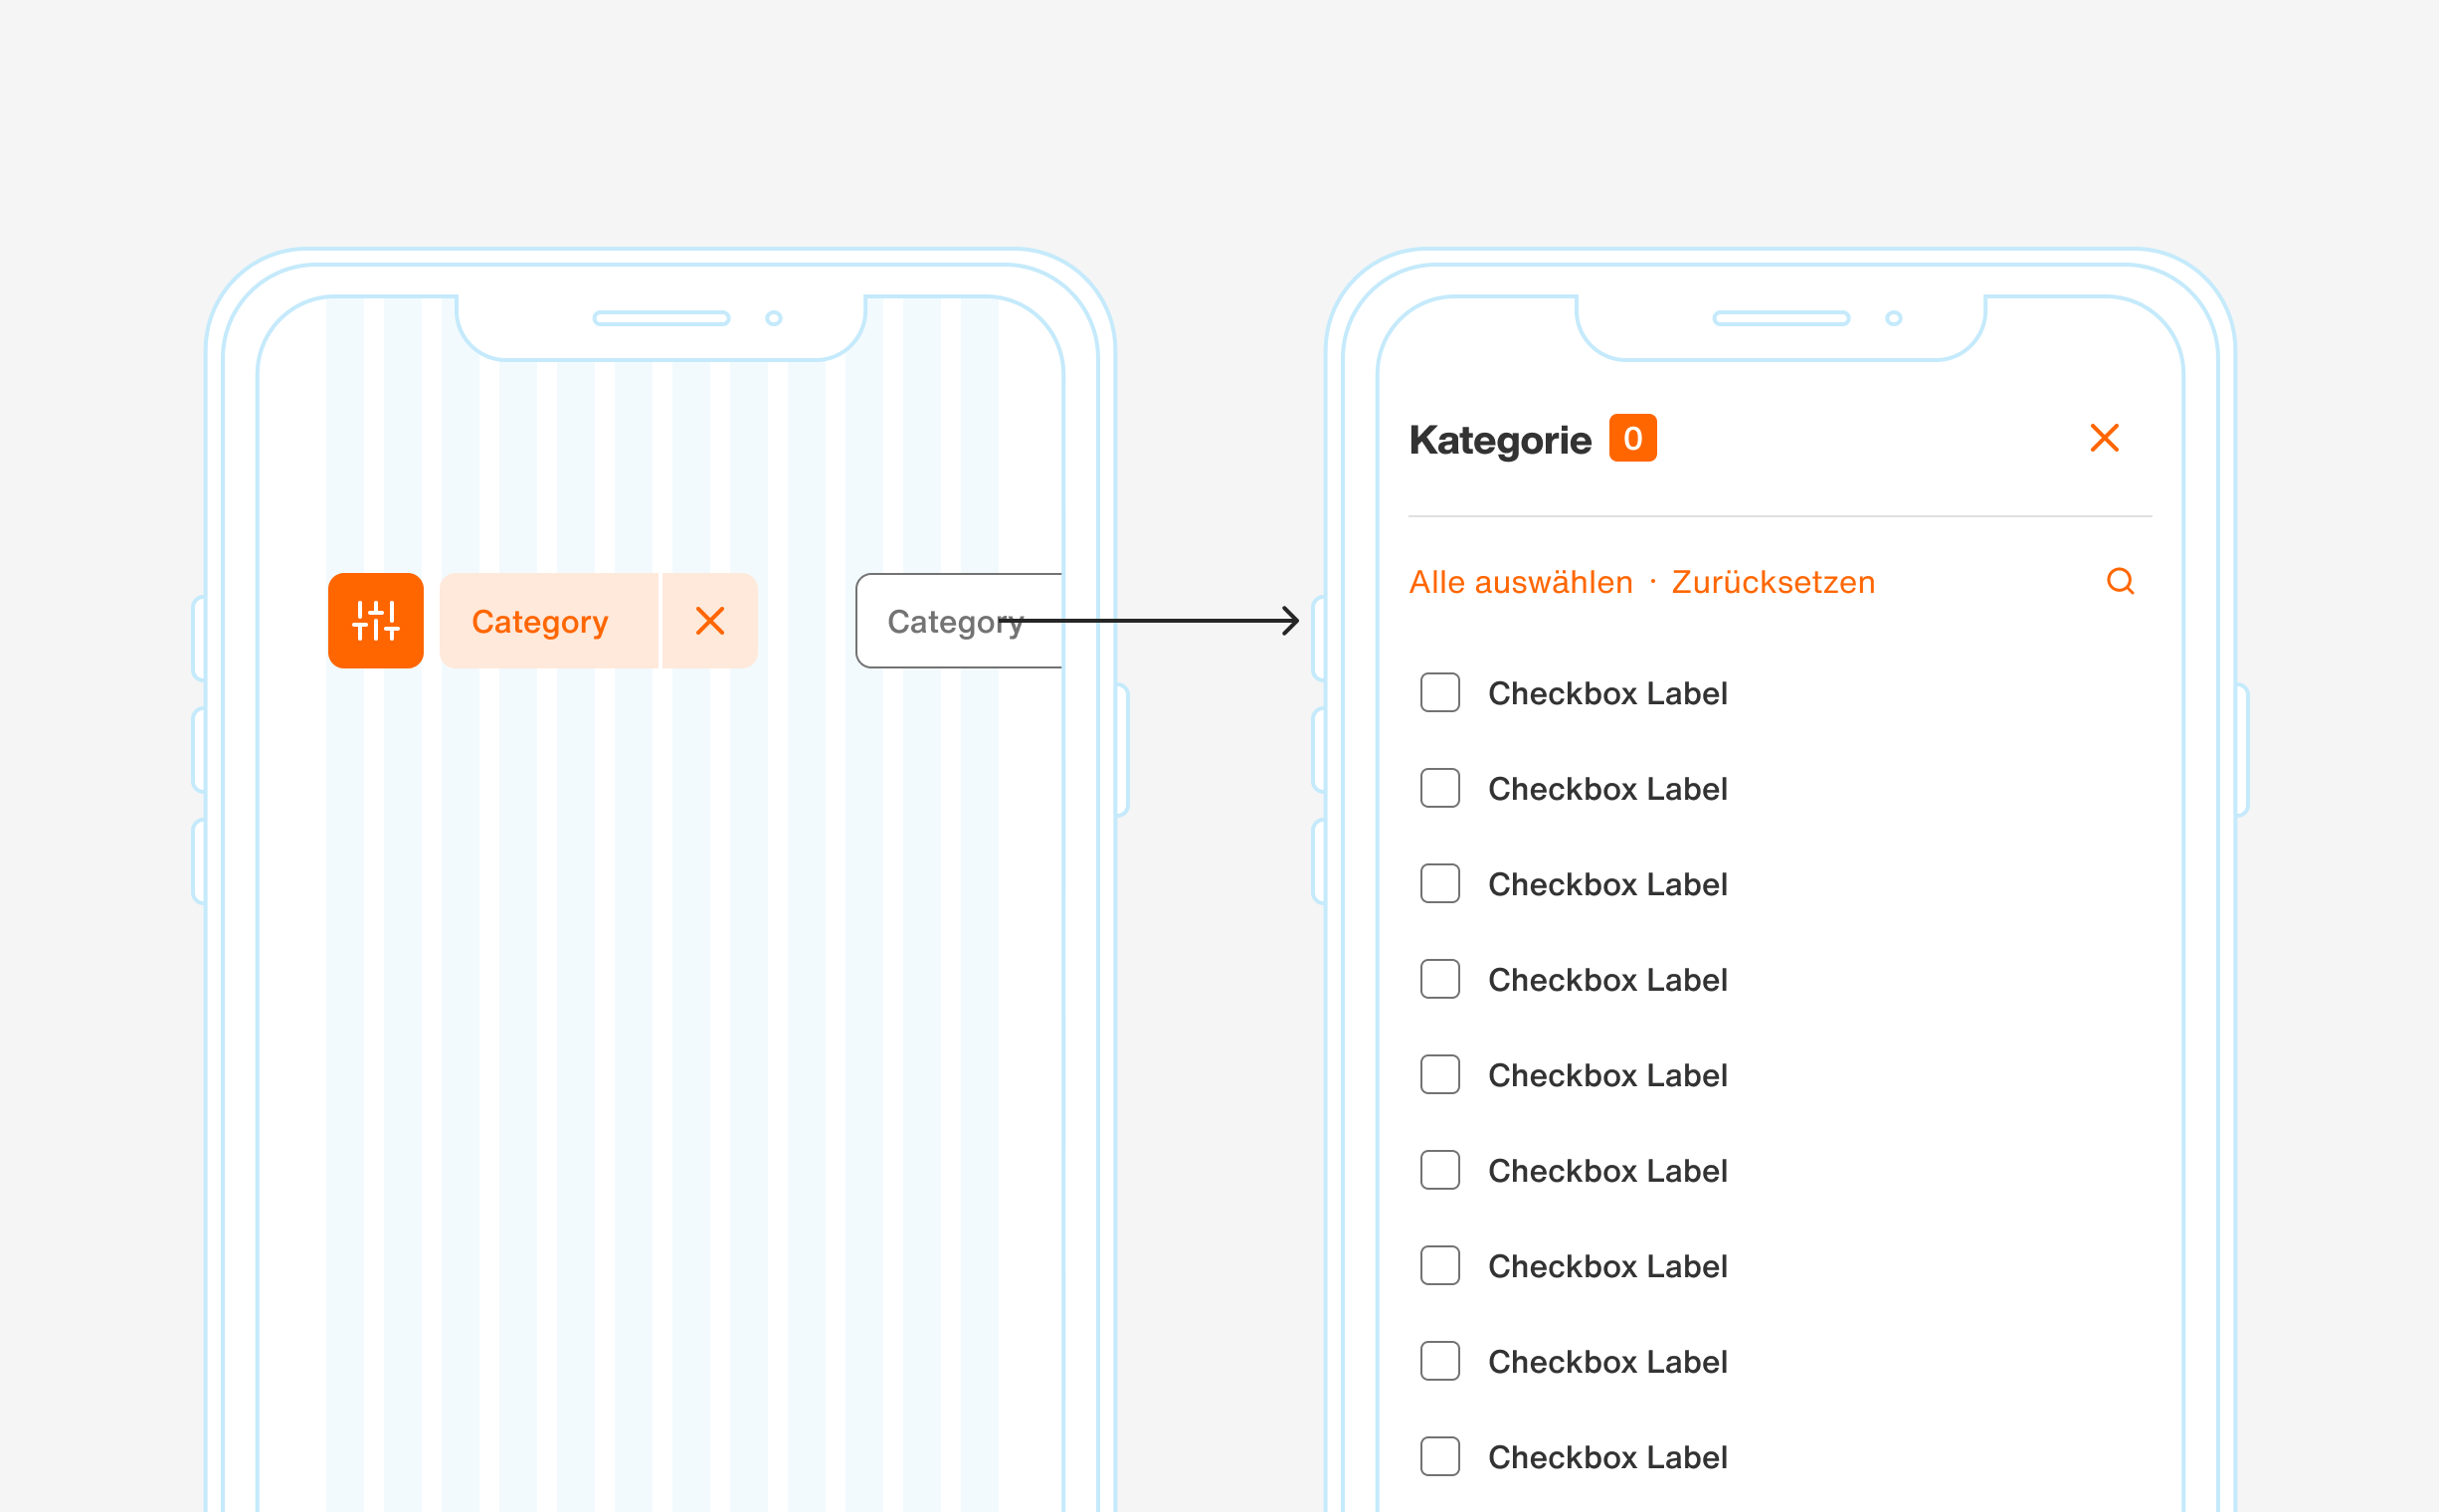Enable the third Checkbox Label entry
Screen dimensions: 2439x1512
coord(1439,884)
